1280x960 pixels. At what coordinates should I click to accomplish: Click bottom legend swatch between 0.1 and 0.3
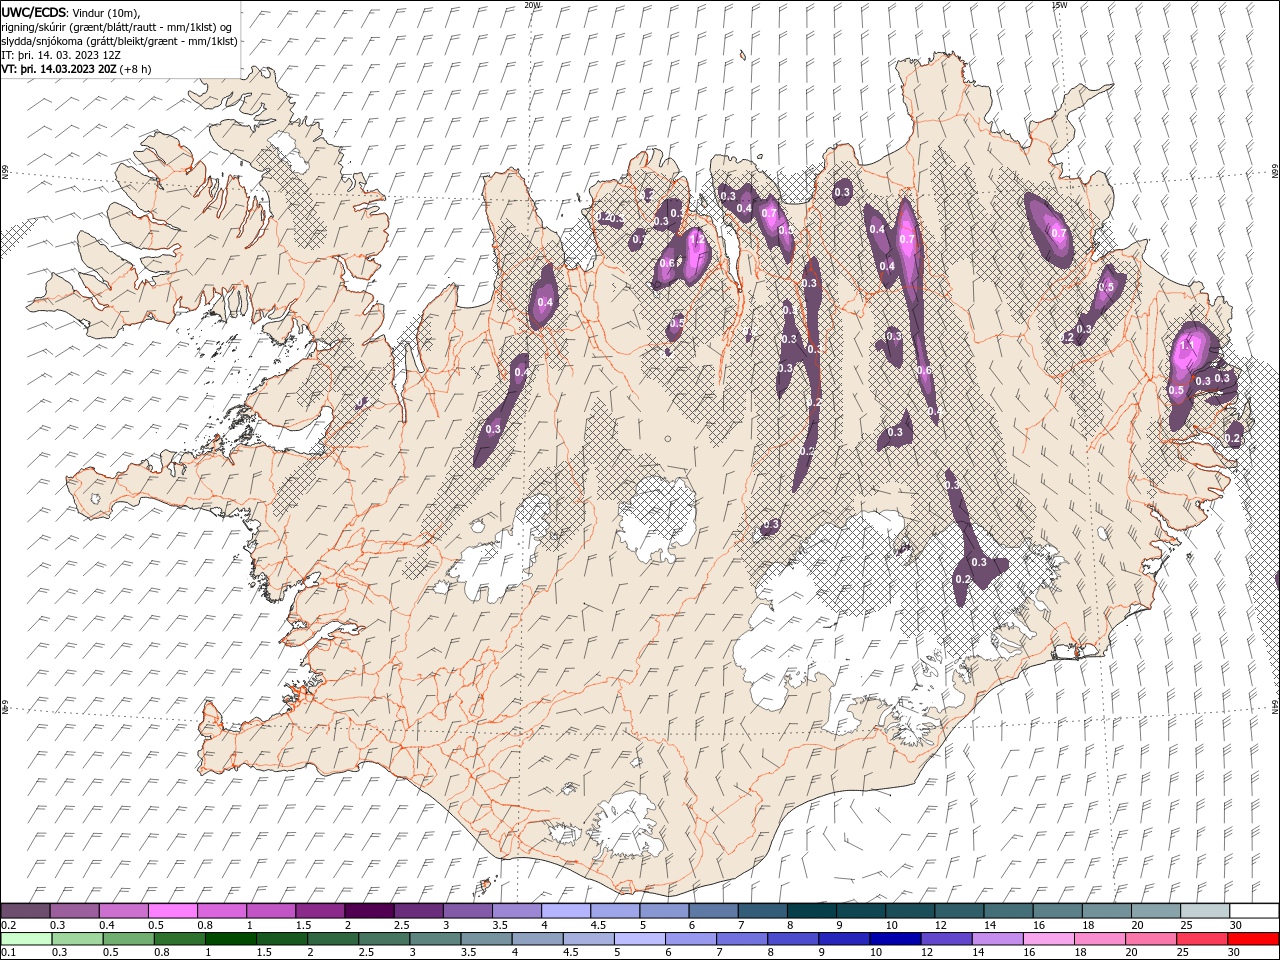[x=26, y=939]
